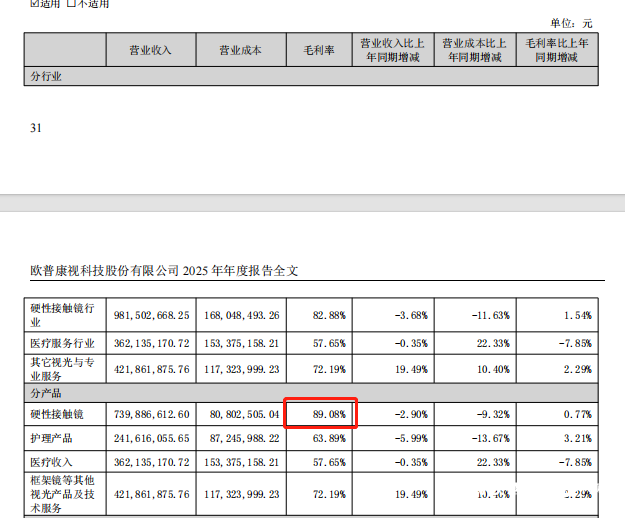Click the unchecked 不适用 checkbox
Viewport: 625px width, 518px height.
coord(72,3)
